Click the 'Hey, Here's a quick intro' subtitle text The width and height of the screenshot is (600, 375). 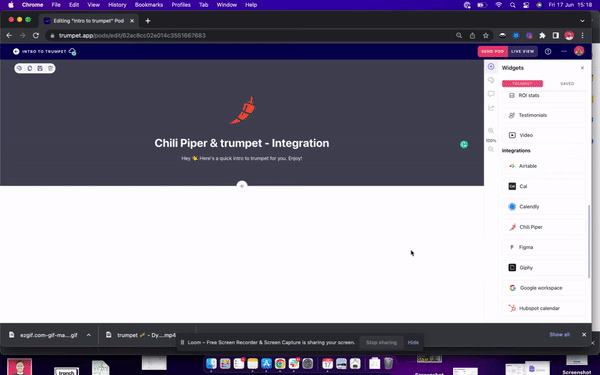[x=242, y=158]
